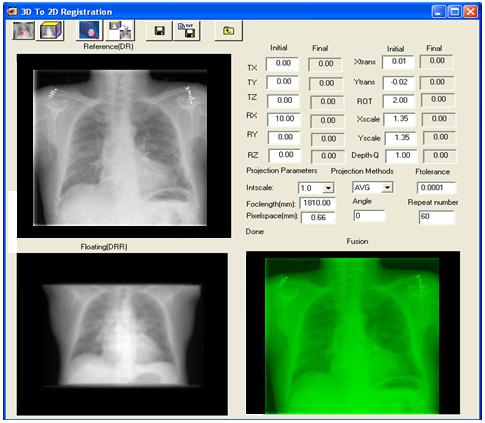Image resolution: width=485 pixels, height=423 pixels.
Task: Click the 3D volume cube icon
Action: 50,30
